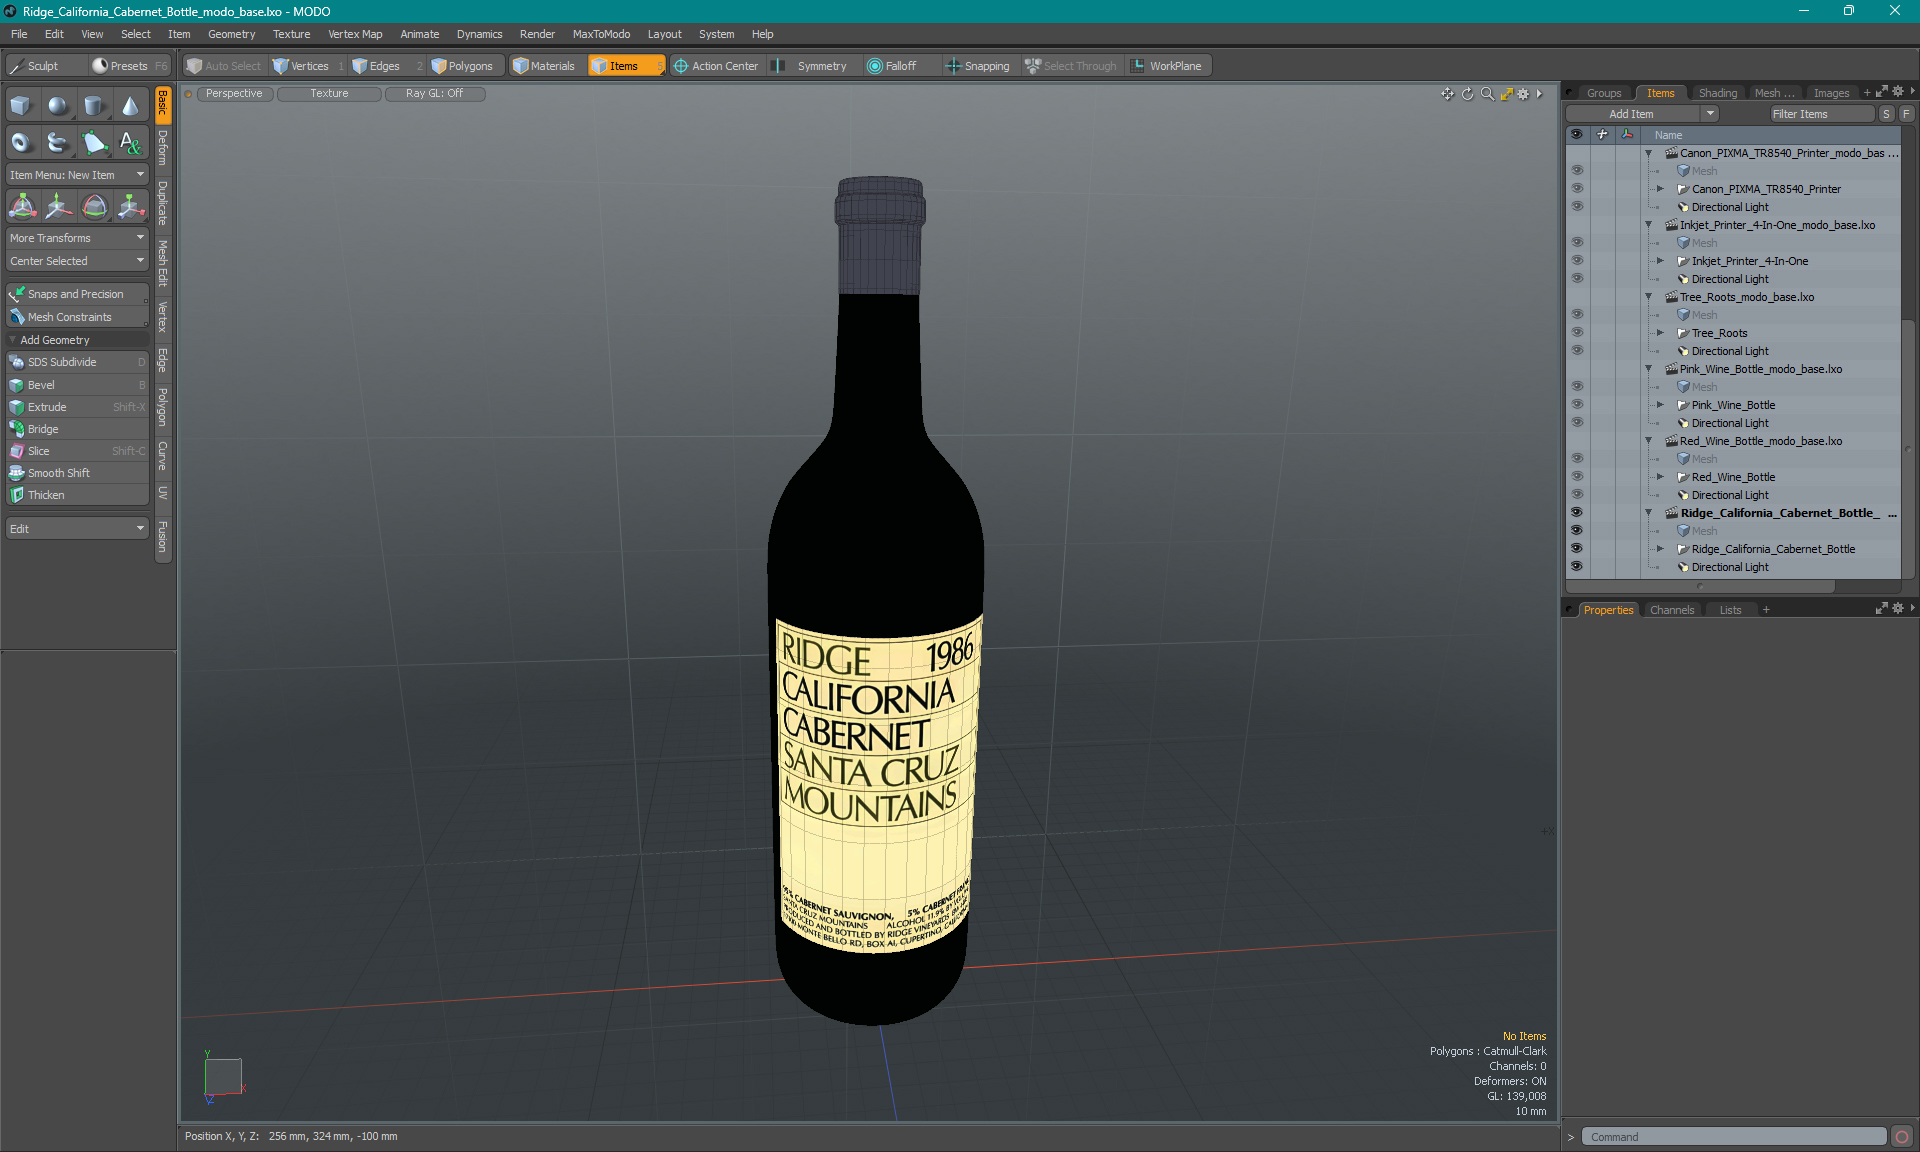Toggle visibility of Tree_Roots item
Screen dimensions: 1920x1152
[1577, 333]
